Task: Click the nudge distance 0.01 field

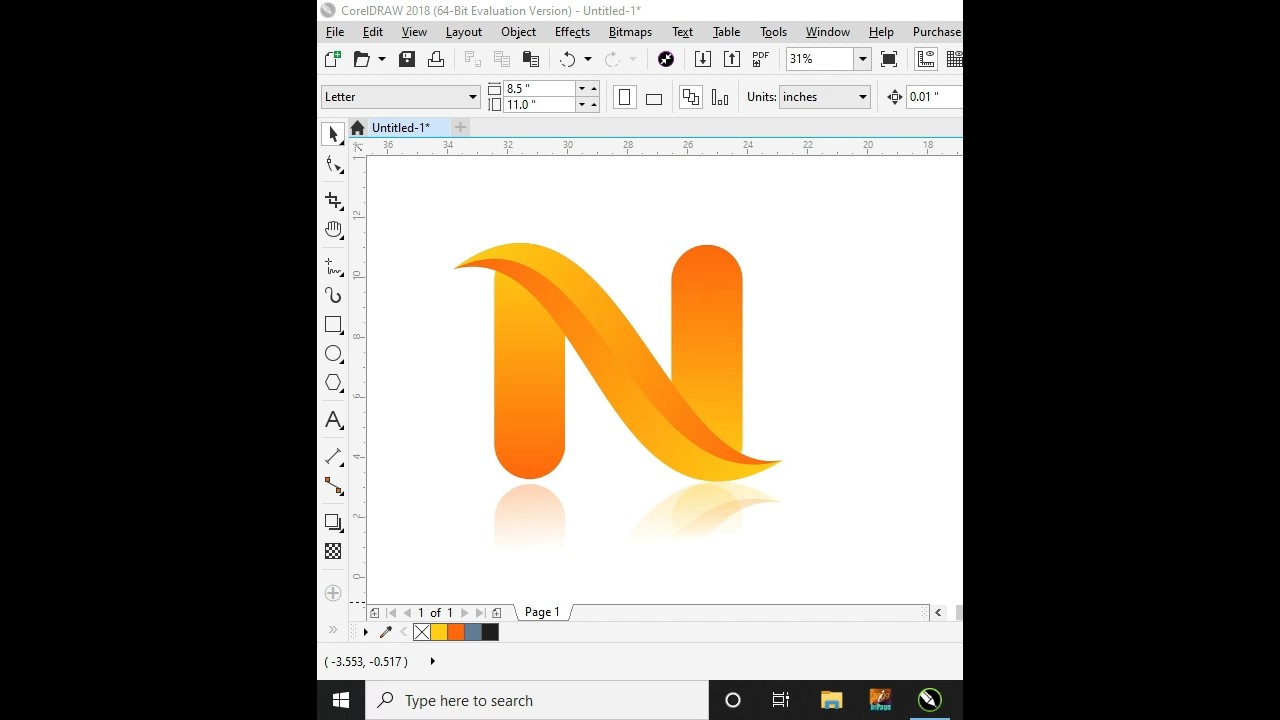Action: (x=934, y=97)
